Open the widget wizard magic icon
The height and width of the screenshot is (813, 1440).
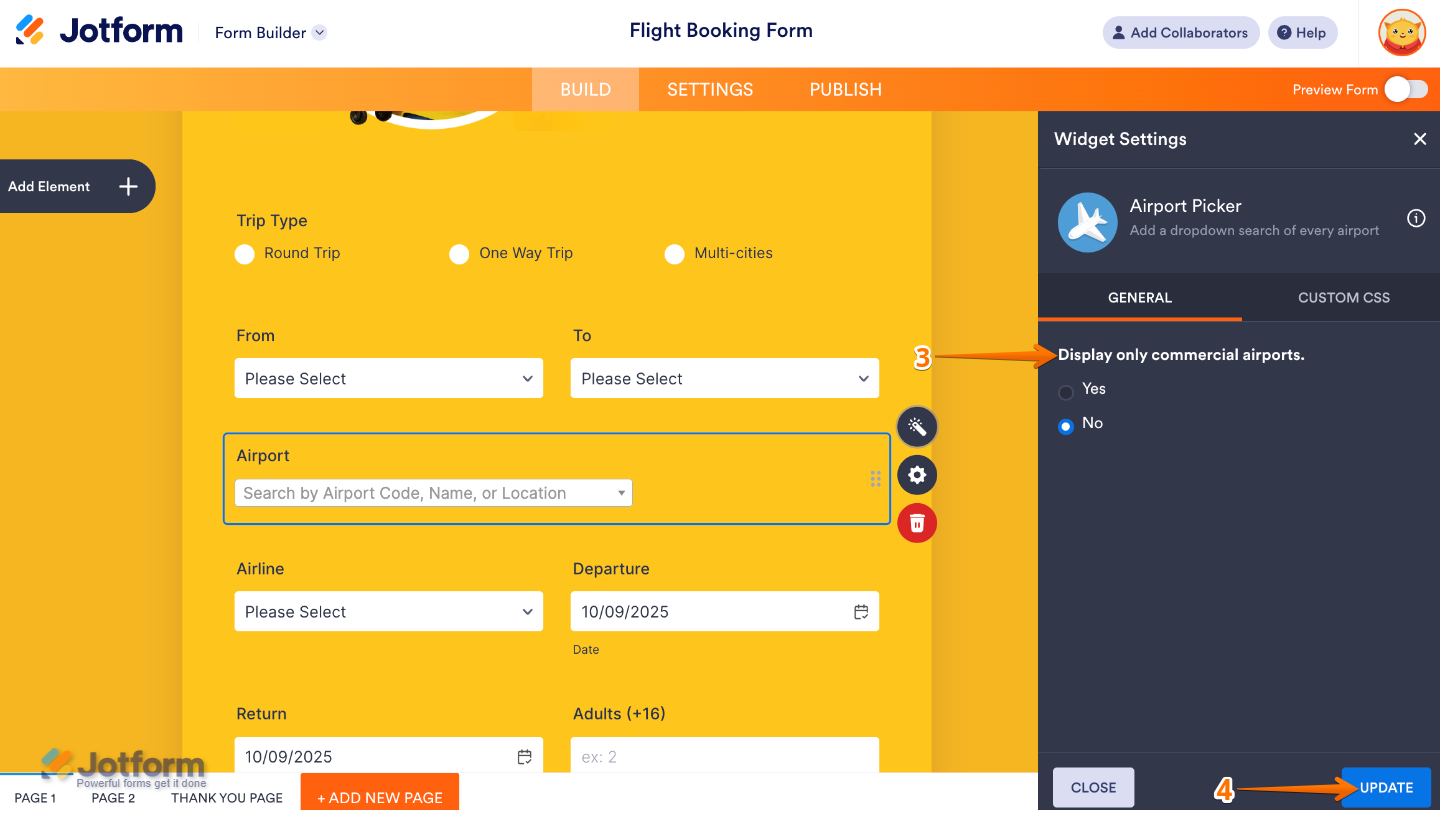(x=917, y=426)
